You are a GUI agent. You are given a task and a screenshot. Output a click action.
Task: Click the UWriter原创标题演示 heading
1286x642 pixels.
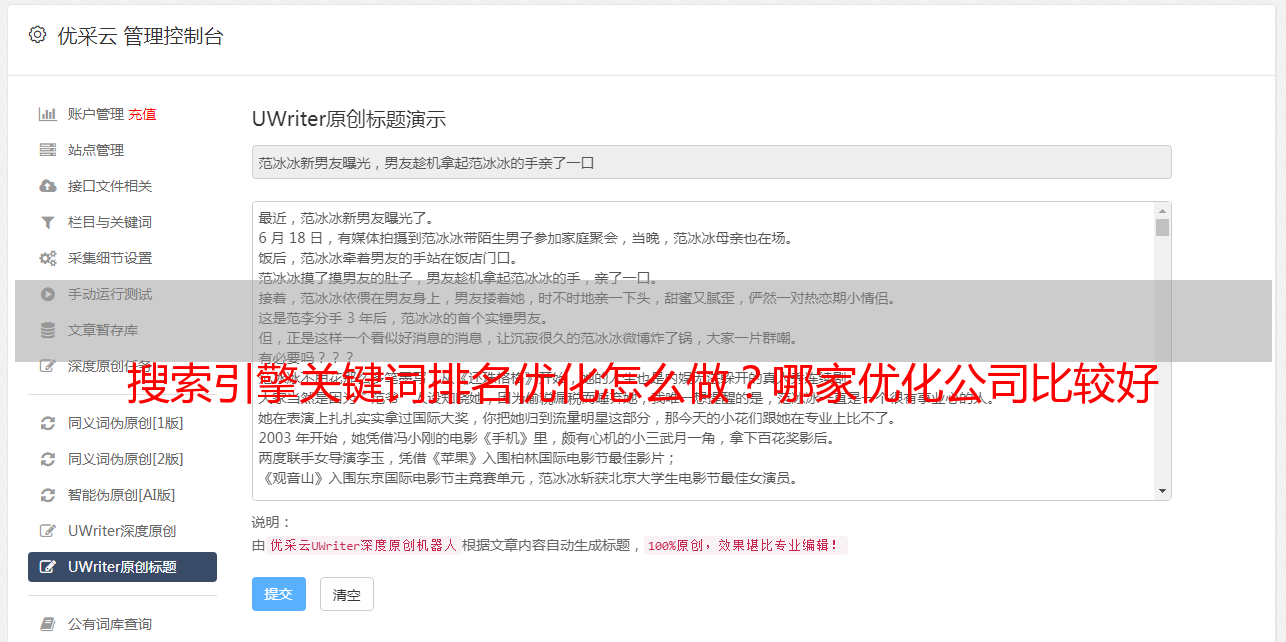point(349,119)
